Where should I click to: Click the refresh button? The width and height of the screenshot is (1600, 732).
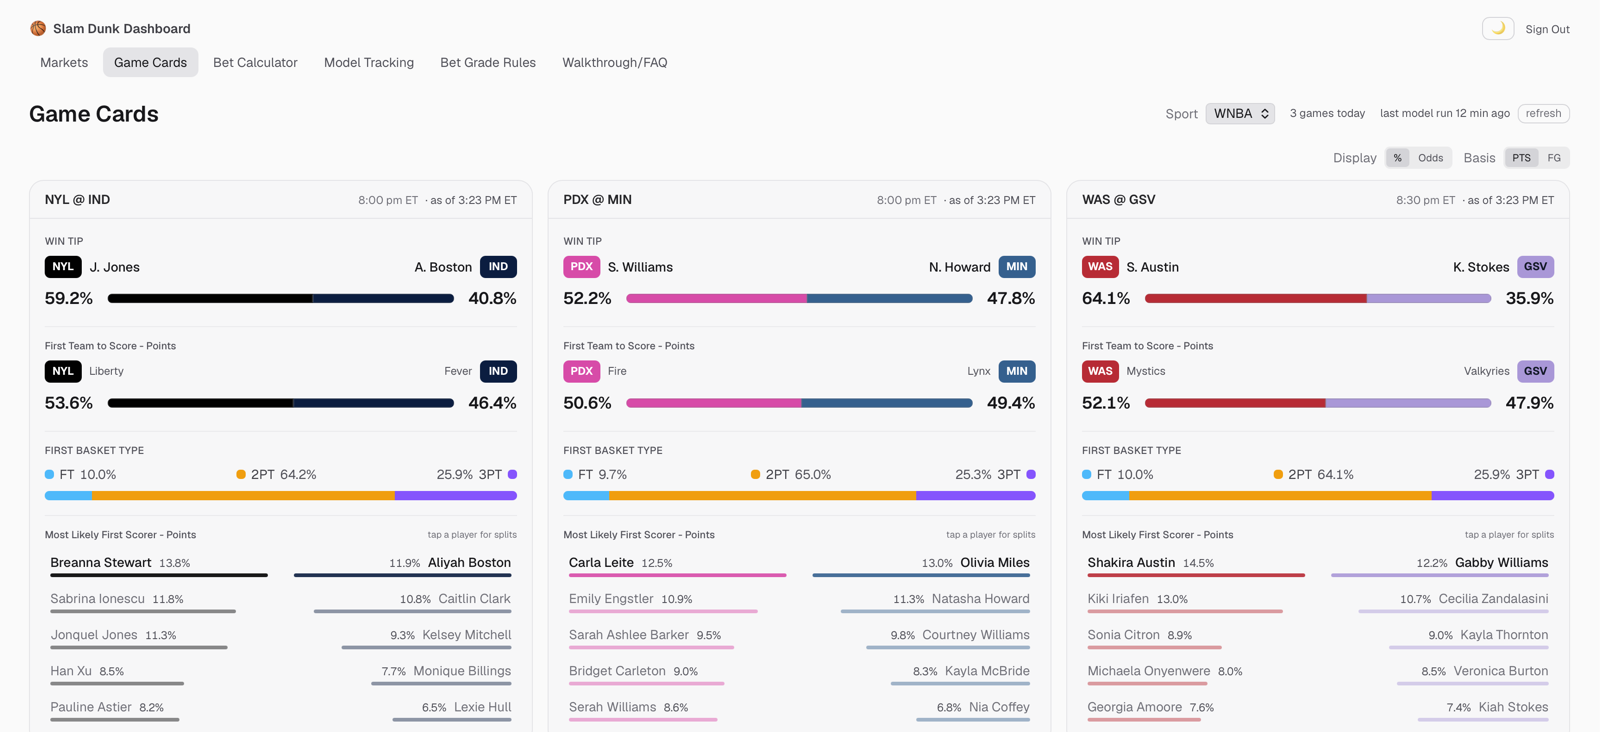point(1543,113)
